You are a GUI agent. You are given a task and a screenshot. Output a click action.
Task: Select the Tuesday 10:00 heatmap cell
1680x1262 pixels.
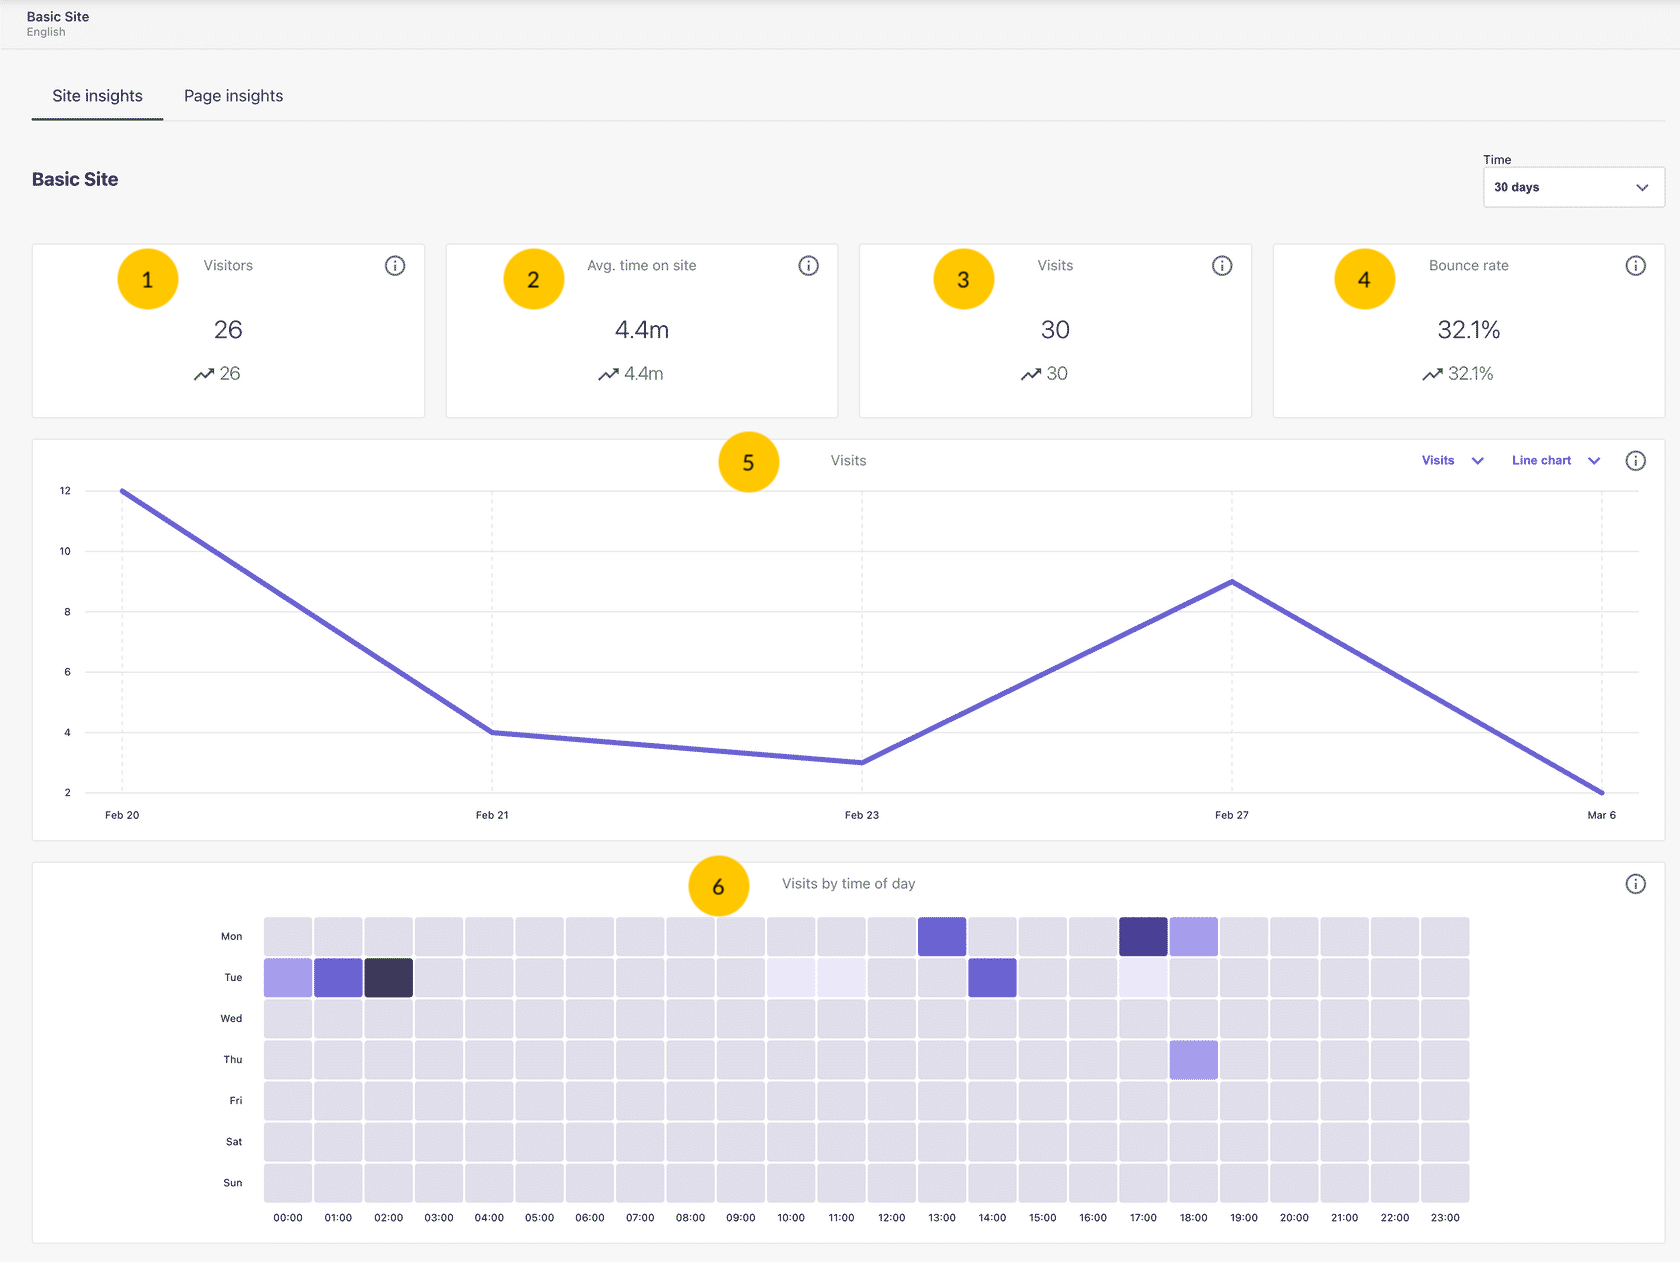tap(791, 978)
